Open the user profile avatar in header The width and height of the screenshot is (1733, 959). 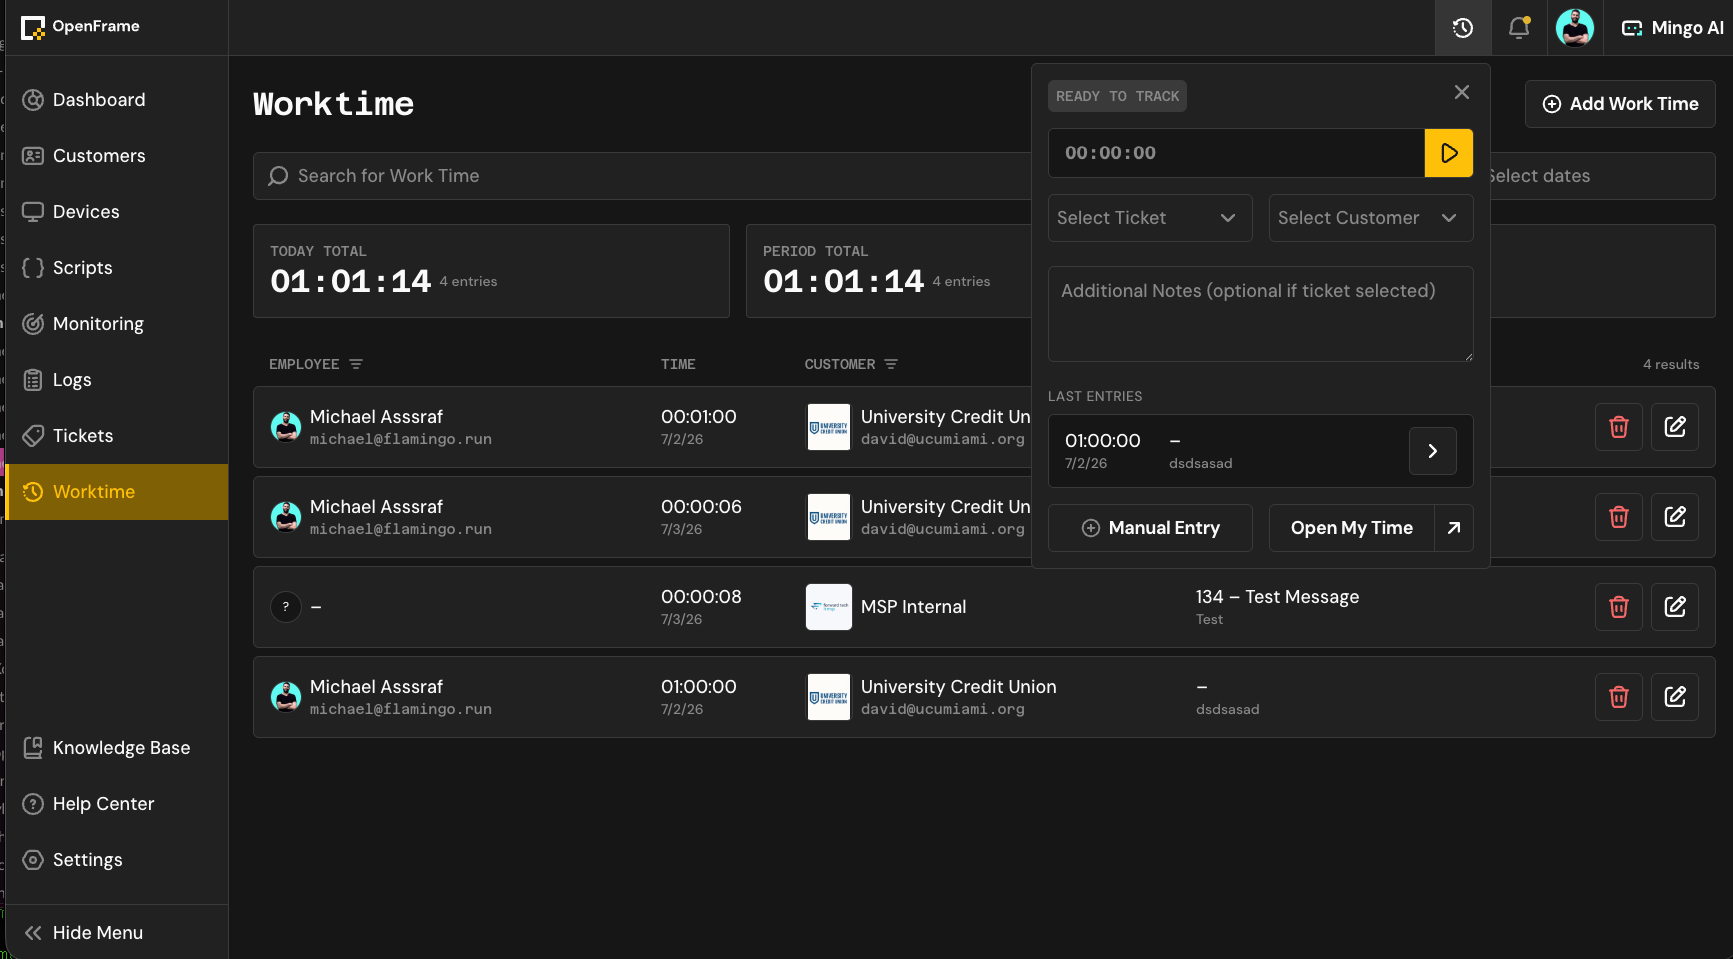pos(1575,28)
